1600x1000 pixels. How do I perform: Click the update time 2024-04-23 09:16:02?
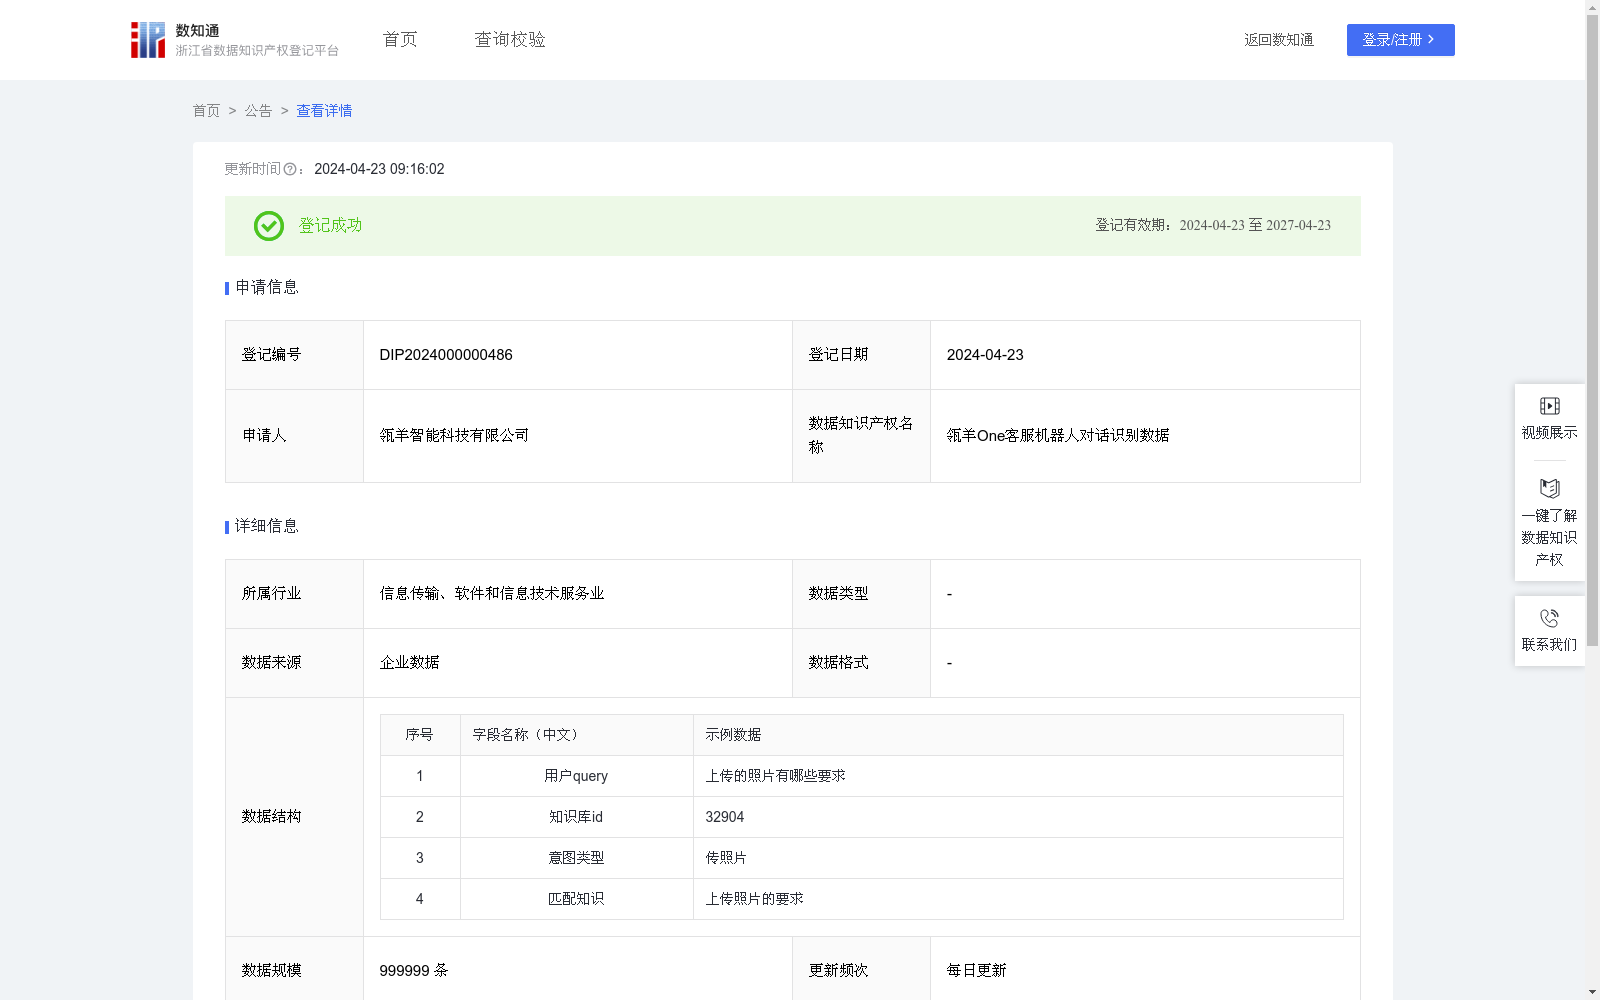379,170
